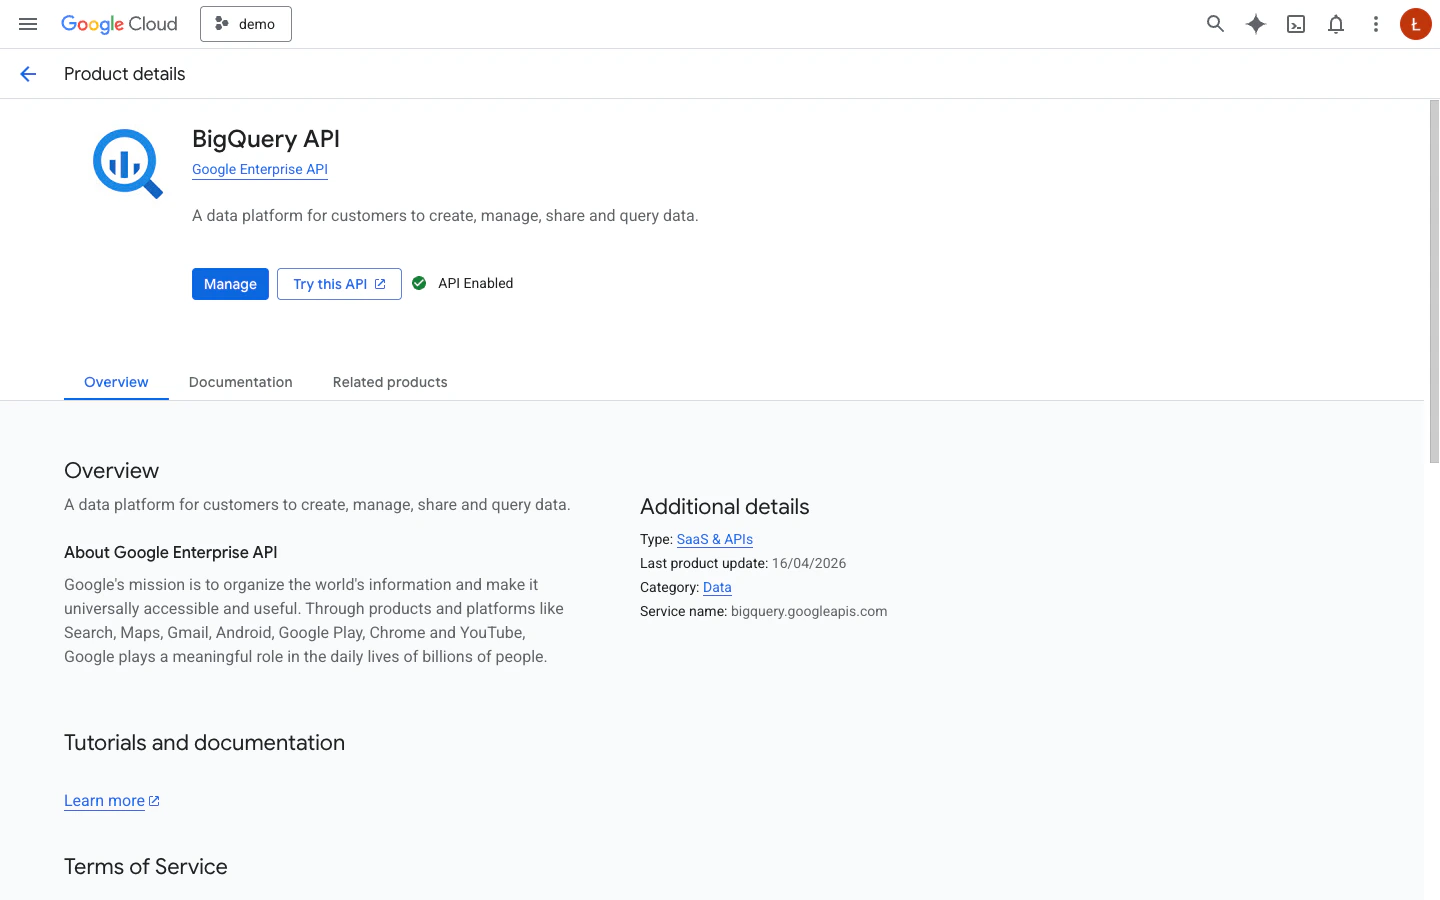Viewport: 1440px width, 900px height.
Task: Click the green API Enabled checkmark icon
Action: (x=419, y=283)
